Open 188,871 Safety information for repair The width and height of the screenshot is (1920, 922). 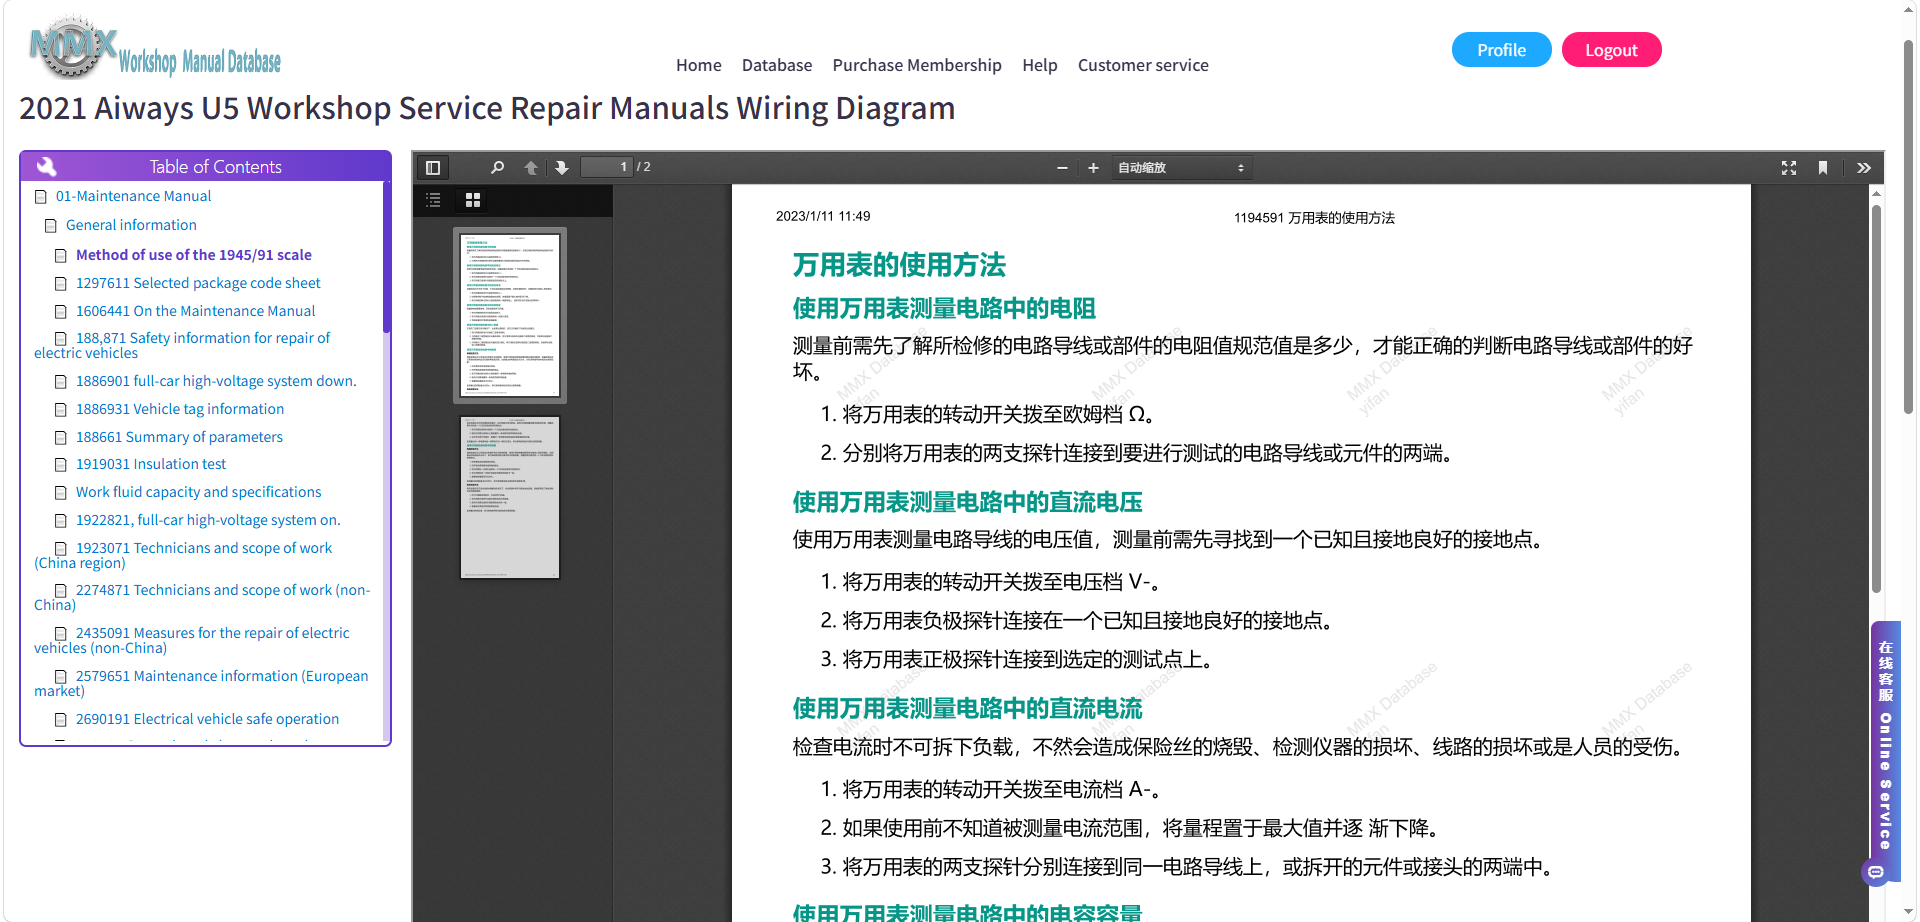point(182,346)
